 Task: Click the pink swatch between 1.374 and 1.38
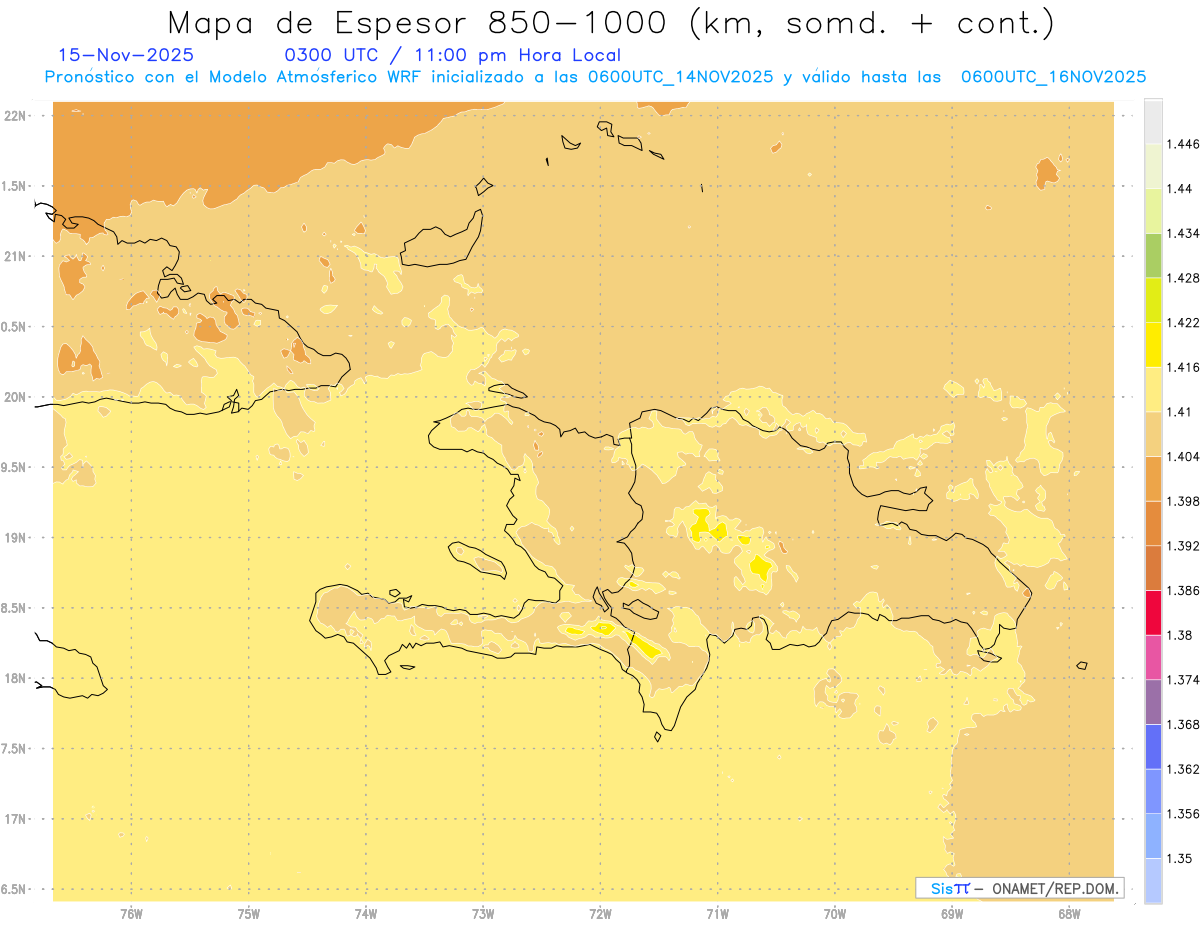pos(1153,657)
